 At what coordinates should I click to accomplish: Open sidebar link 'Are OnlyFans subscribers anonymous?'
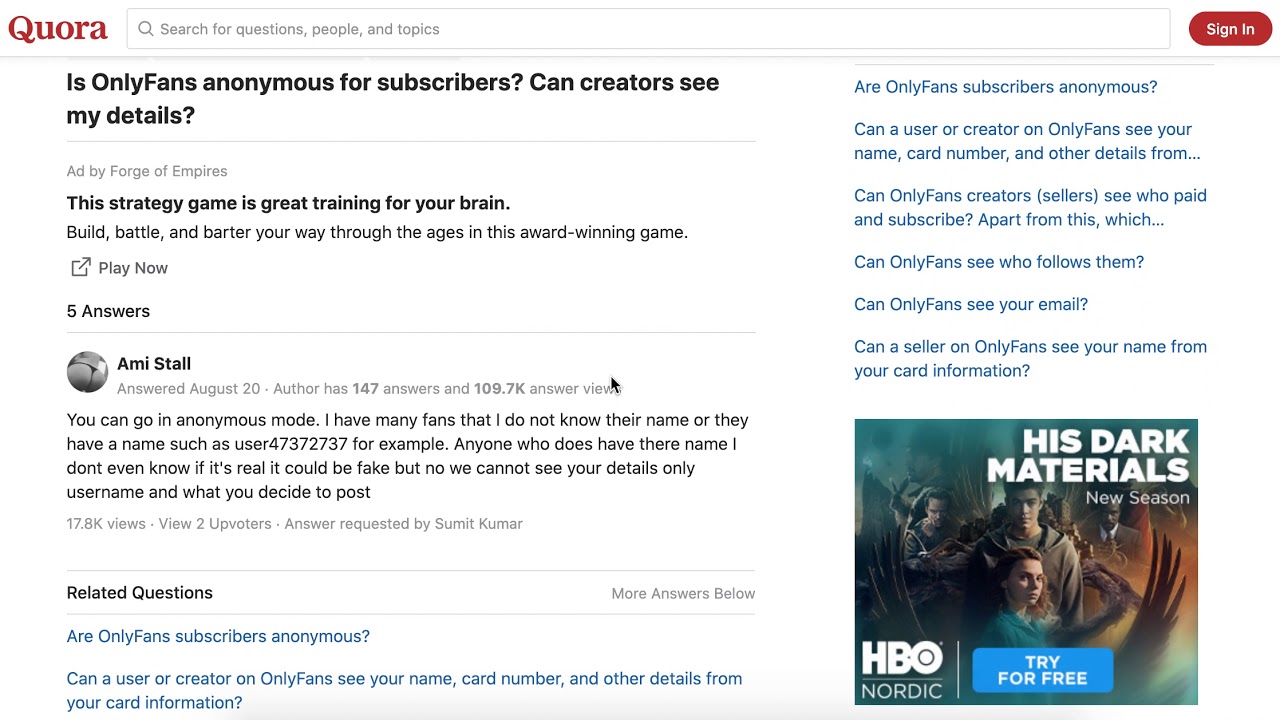coord(1005,87)
